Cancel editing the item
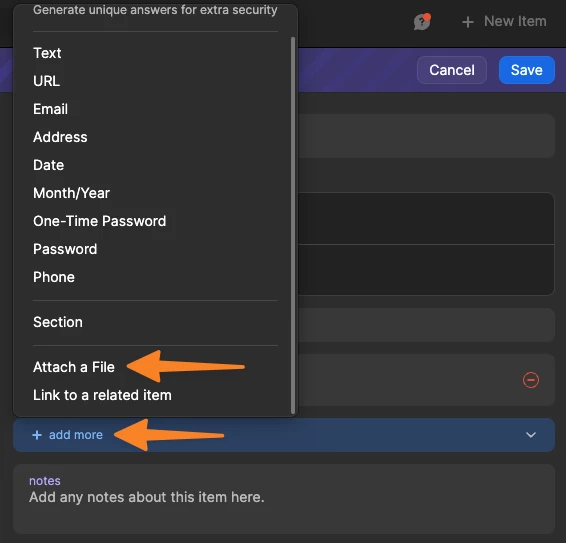 click(x=452, y=70)
